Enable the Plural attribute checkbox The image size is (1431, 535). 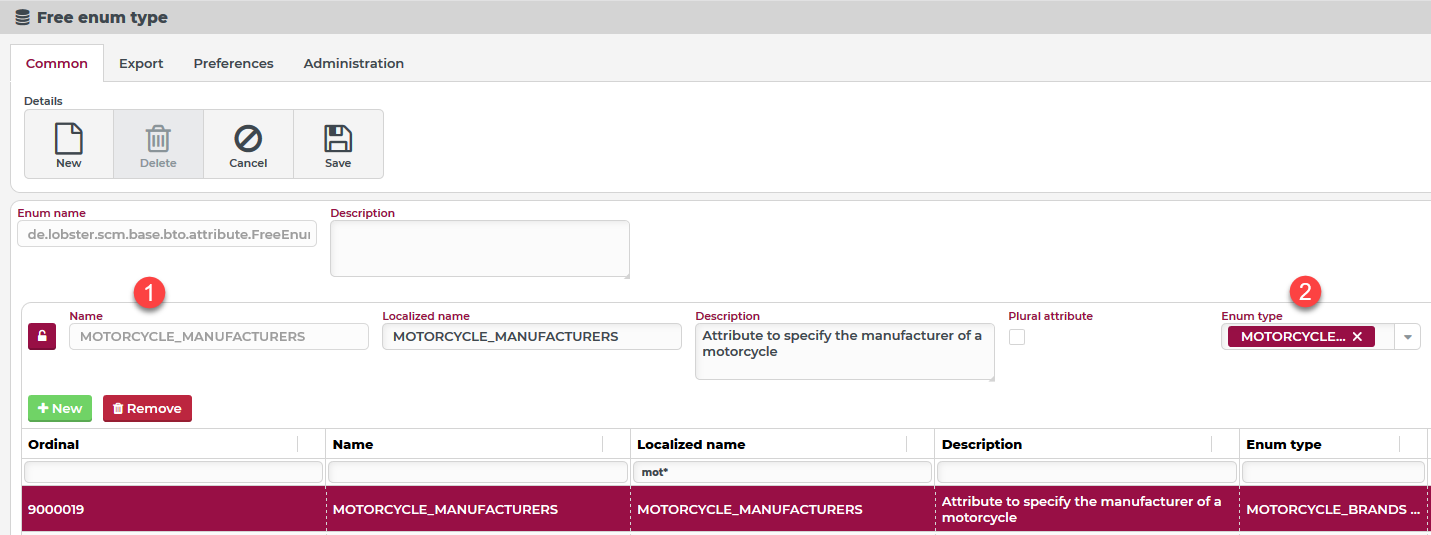1017,337
